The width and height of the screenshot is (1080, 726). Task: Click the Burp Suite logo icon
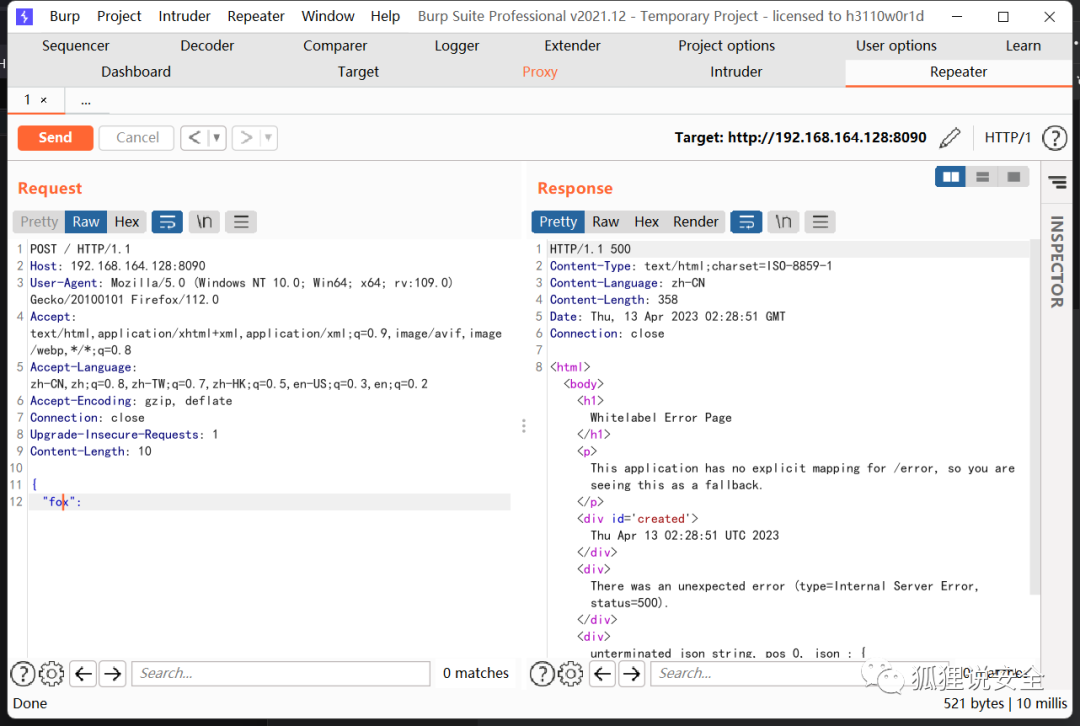tap(24, 16)
